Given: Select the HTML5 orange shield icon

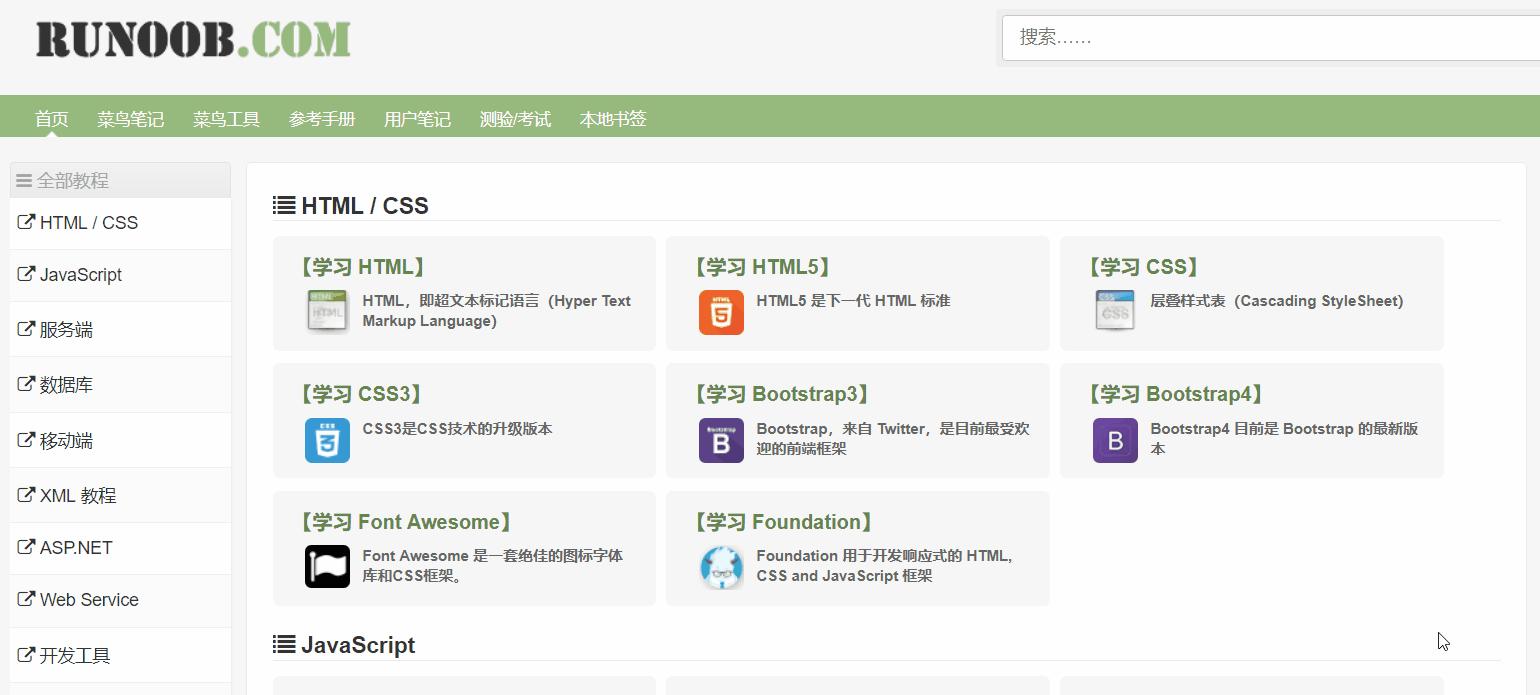Looking at the screenshot, I should (721, 312).
